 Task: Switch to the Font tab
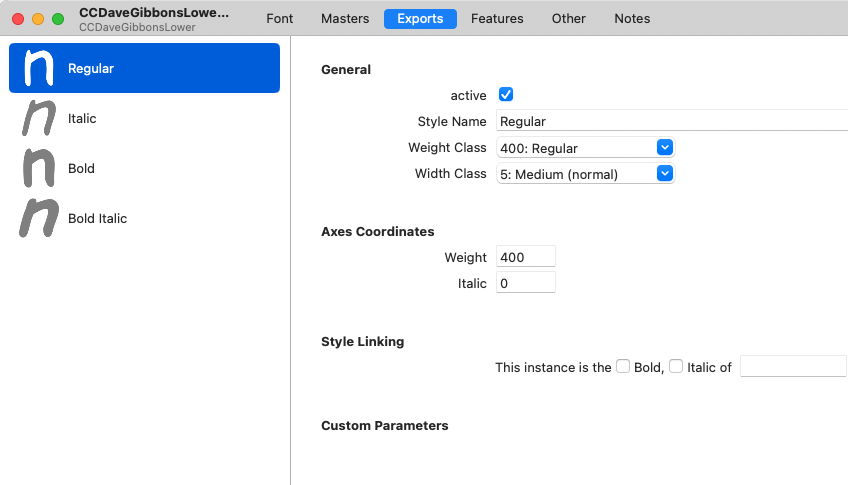280,19
